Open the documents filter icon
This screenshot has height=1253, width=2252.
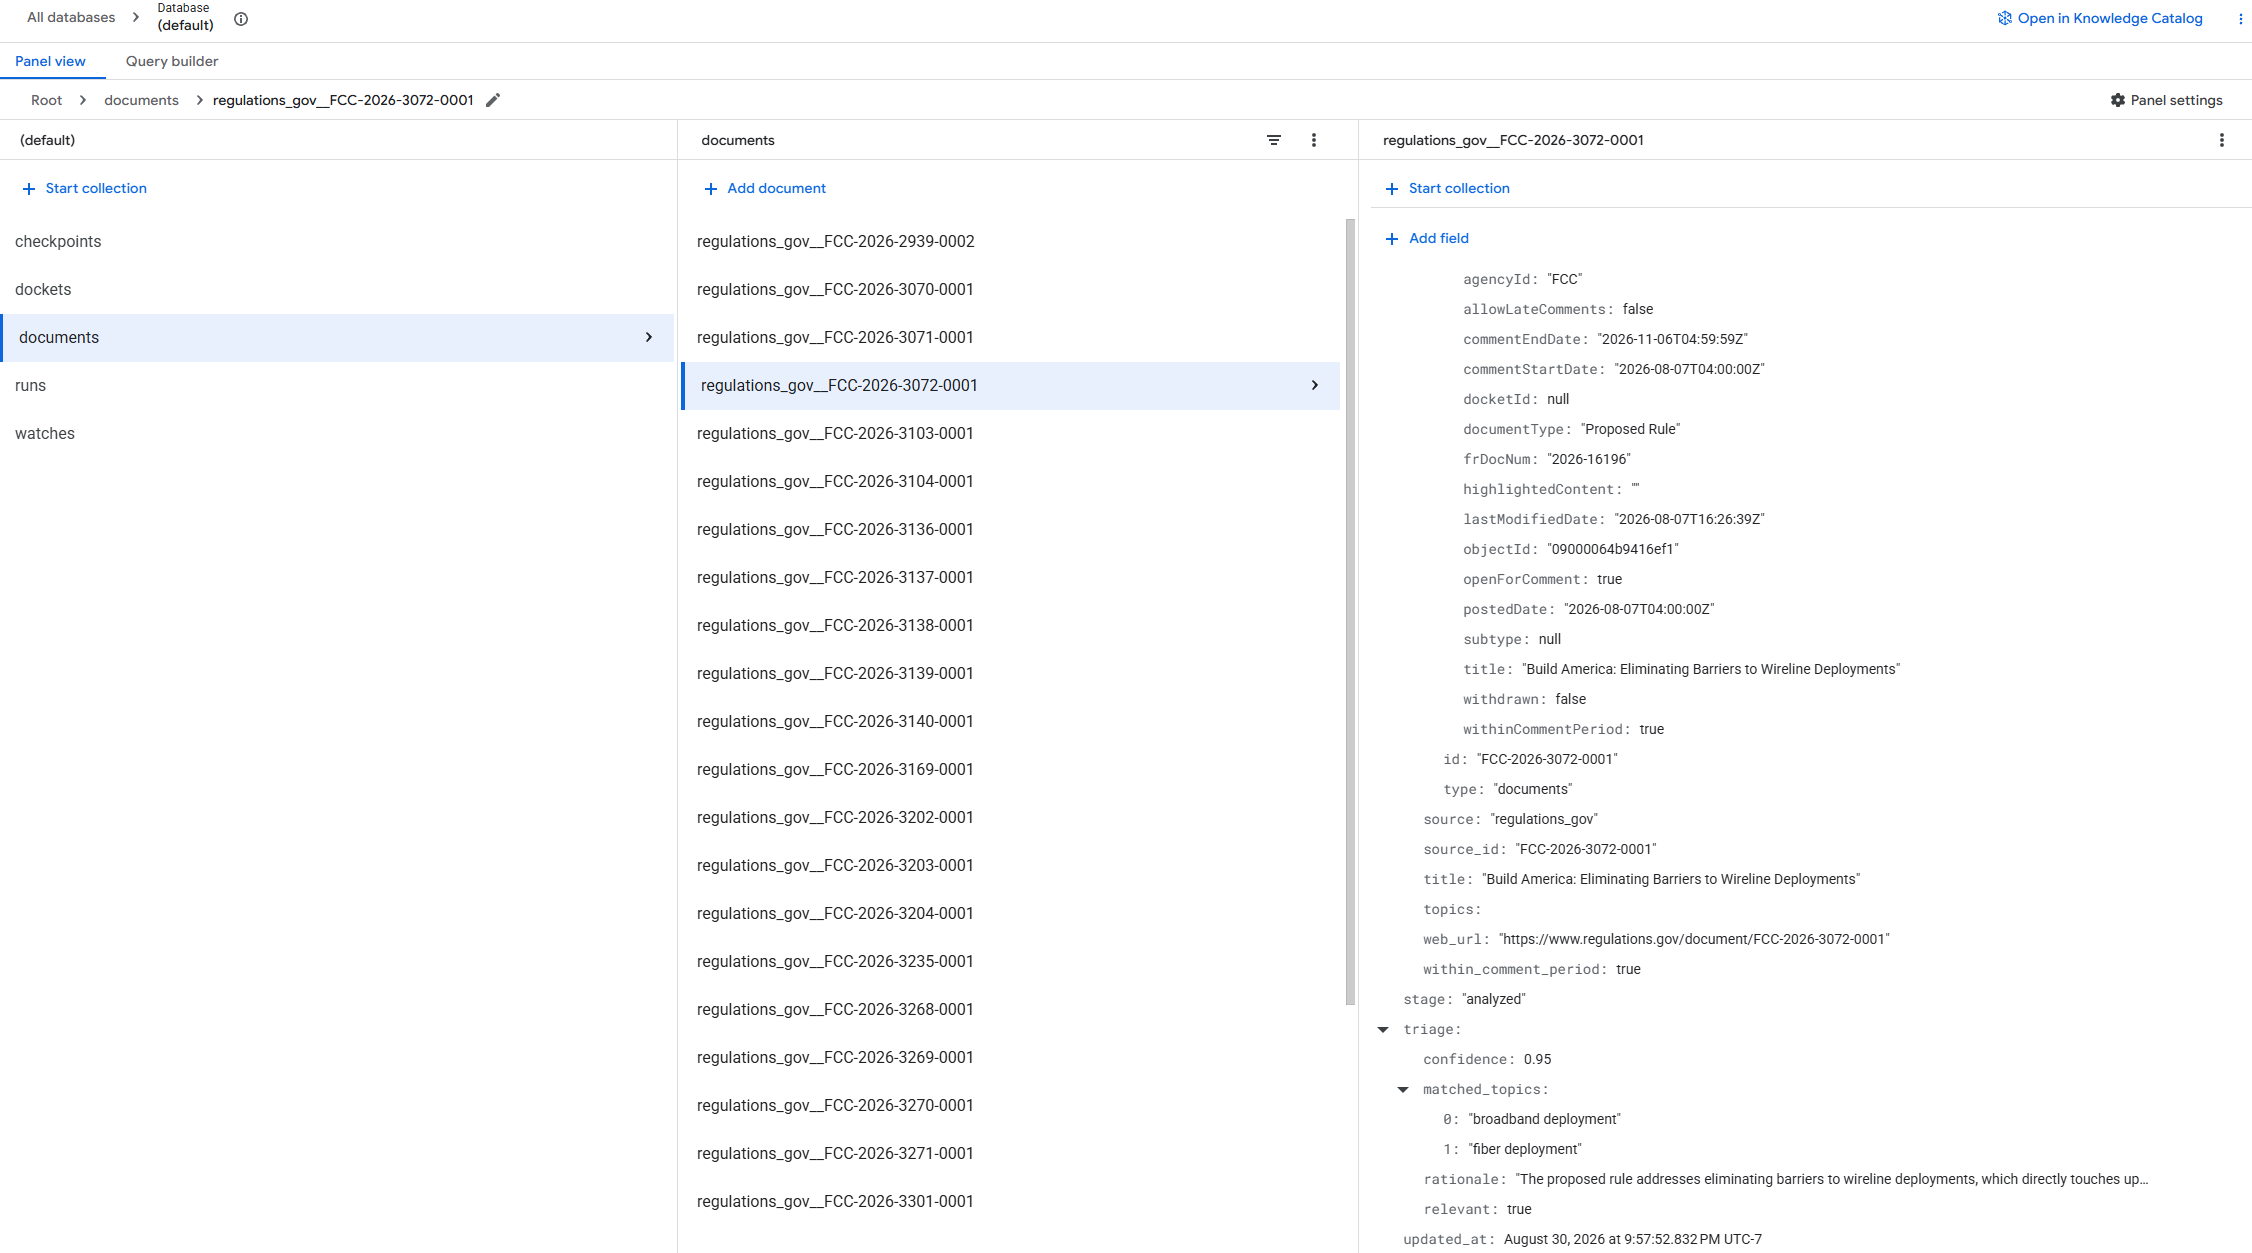point(1274,140)
